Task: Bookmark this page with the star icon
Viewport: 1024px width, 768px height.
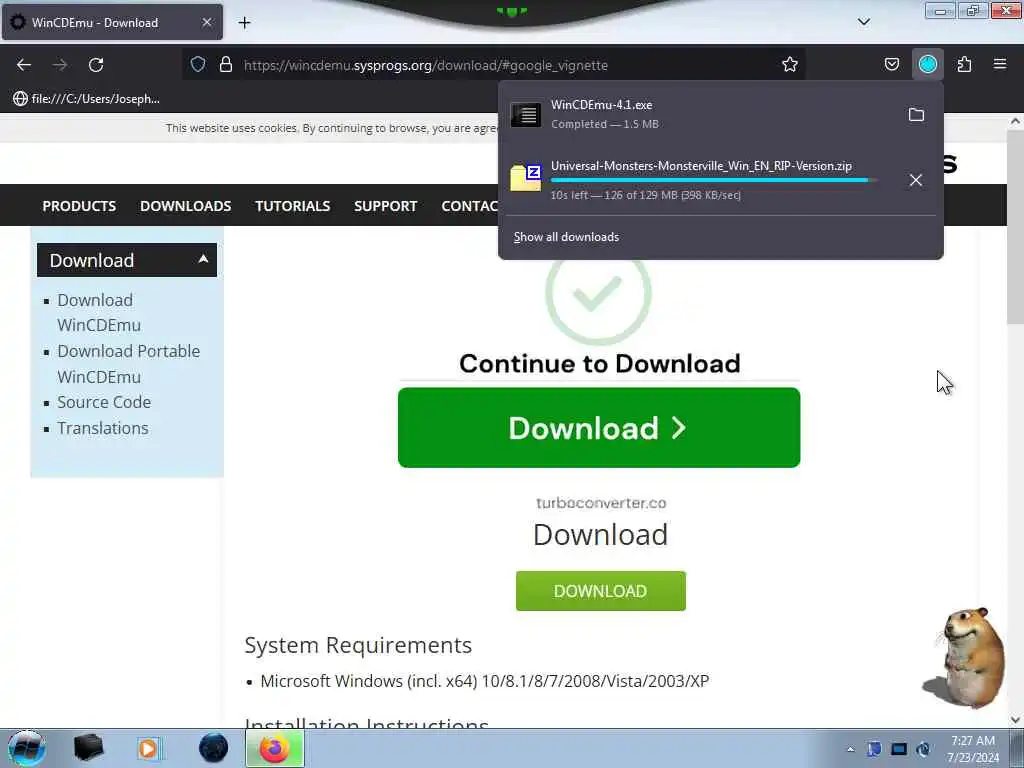Action: [790, 64]
